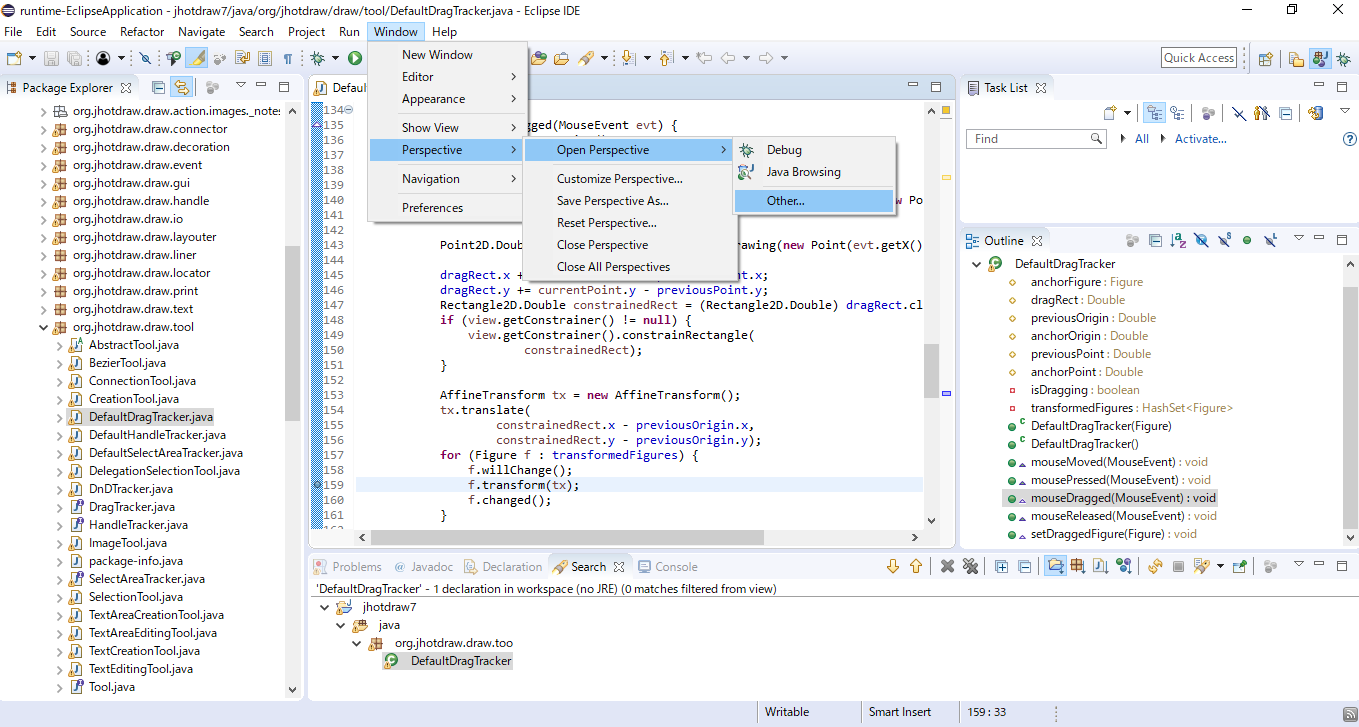Show Next Match arrow in Search view

tap(893, 566)
